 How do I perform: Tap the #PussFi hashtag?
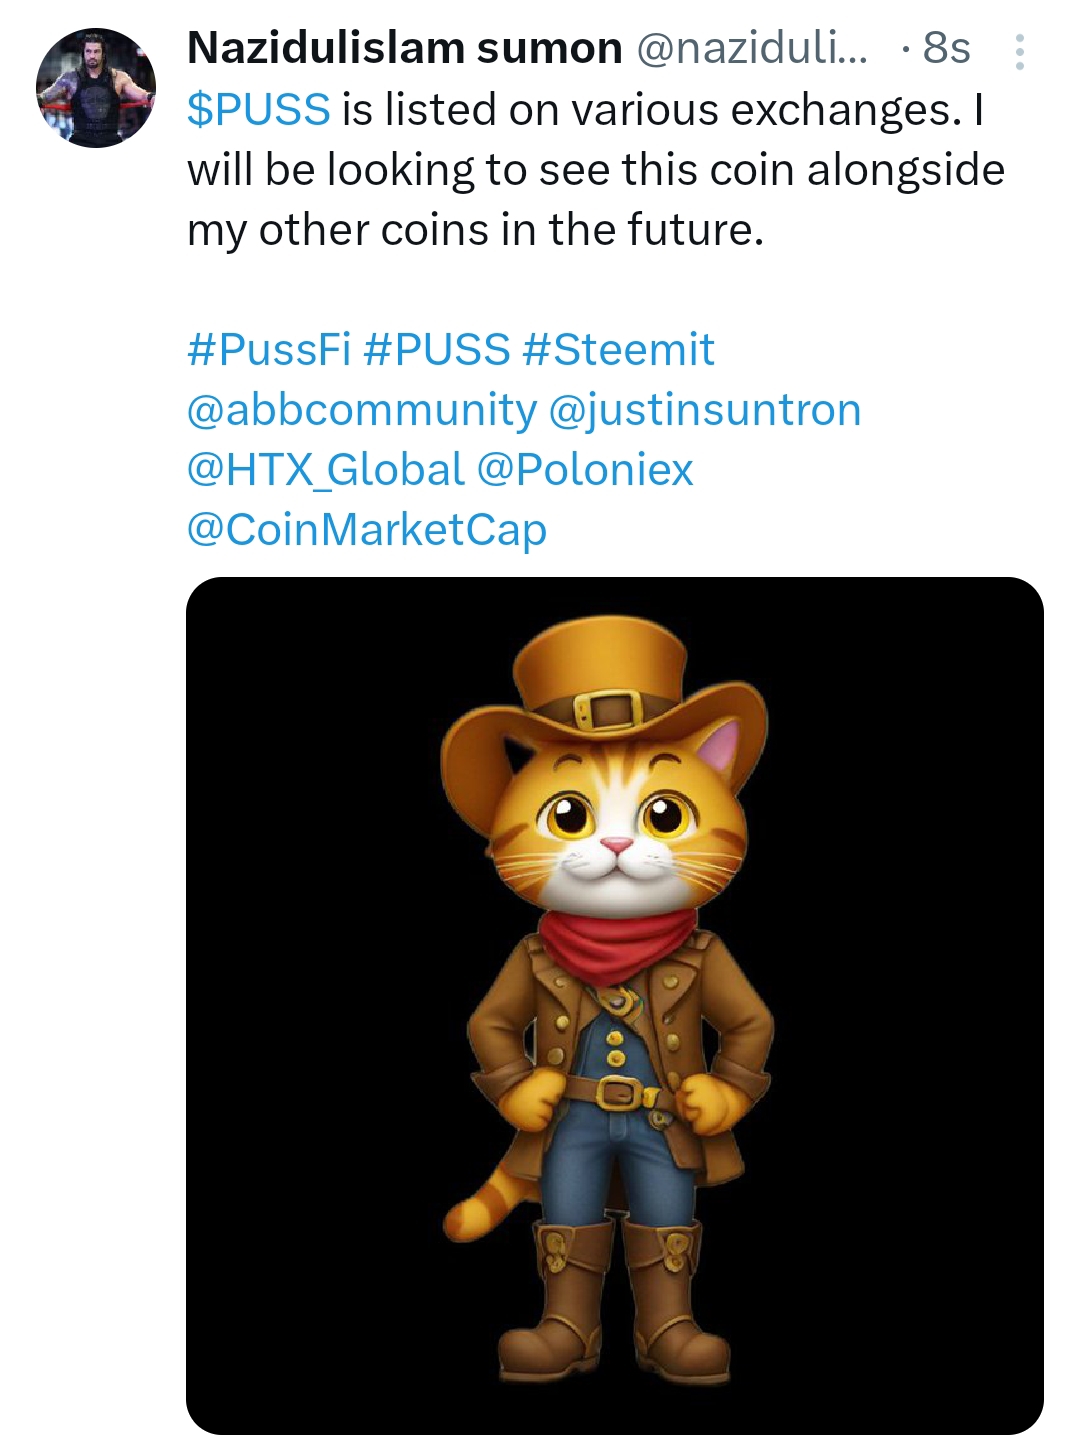[269, 350]
